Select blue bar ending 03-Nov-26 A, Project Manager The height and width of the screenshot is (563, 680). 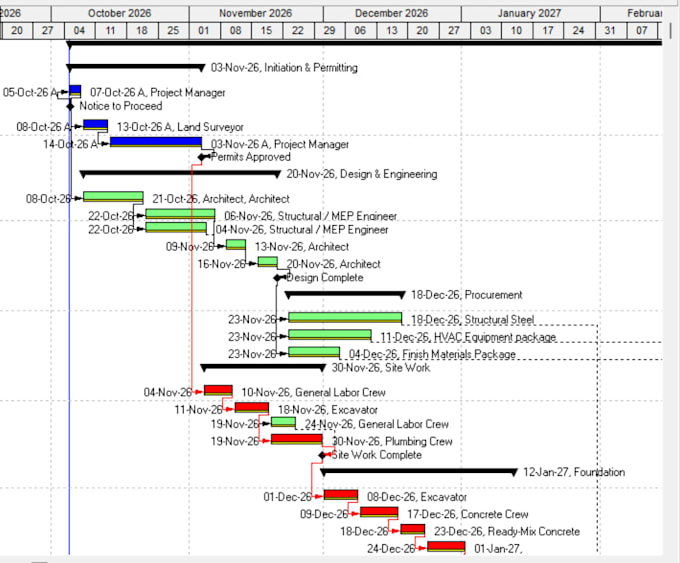(156, 142)
